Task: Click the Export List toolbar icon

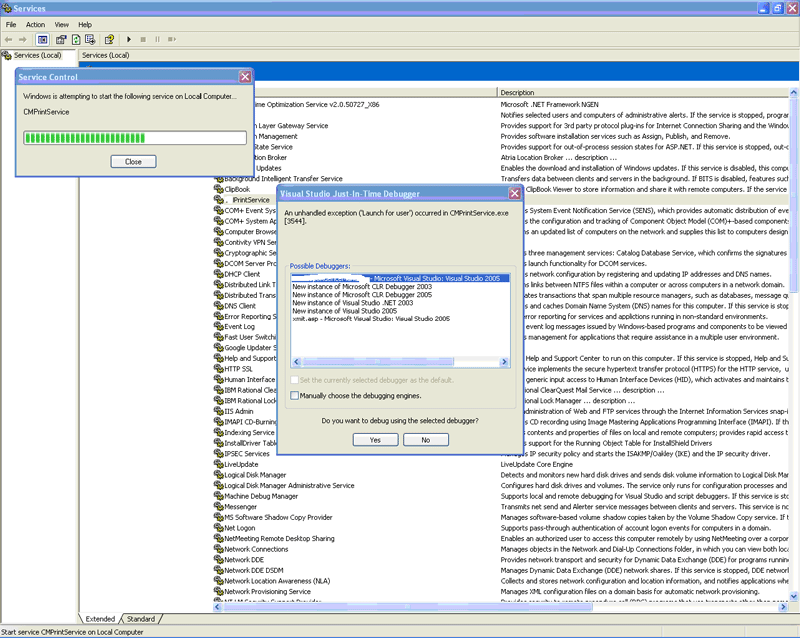Action: click(90, 39)
